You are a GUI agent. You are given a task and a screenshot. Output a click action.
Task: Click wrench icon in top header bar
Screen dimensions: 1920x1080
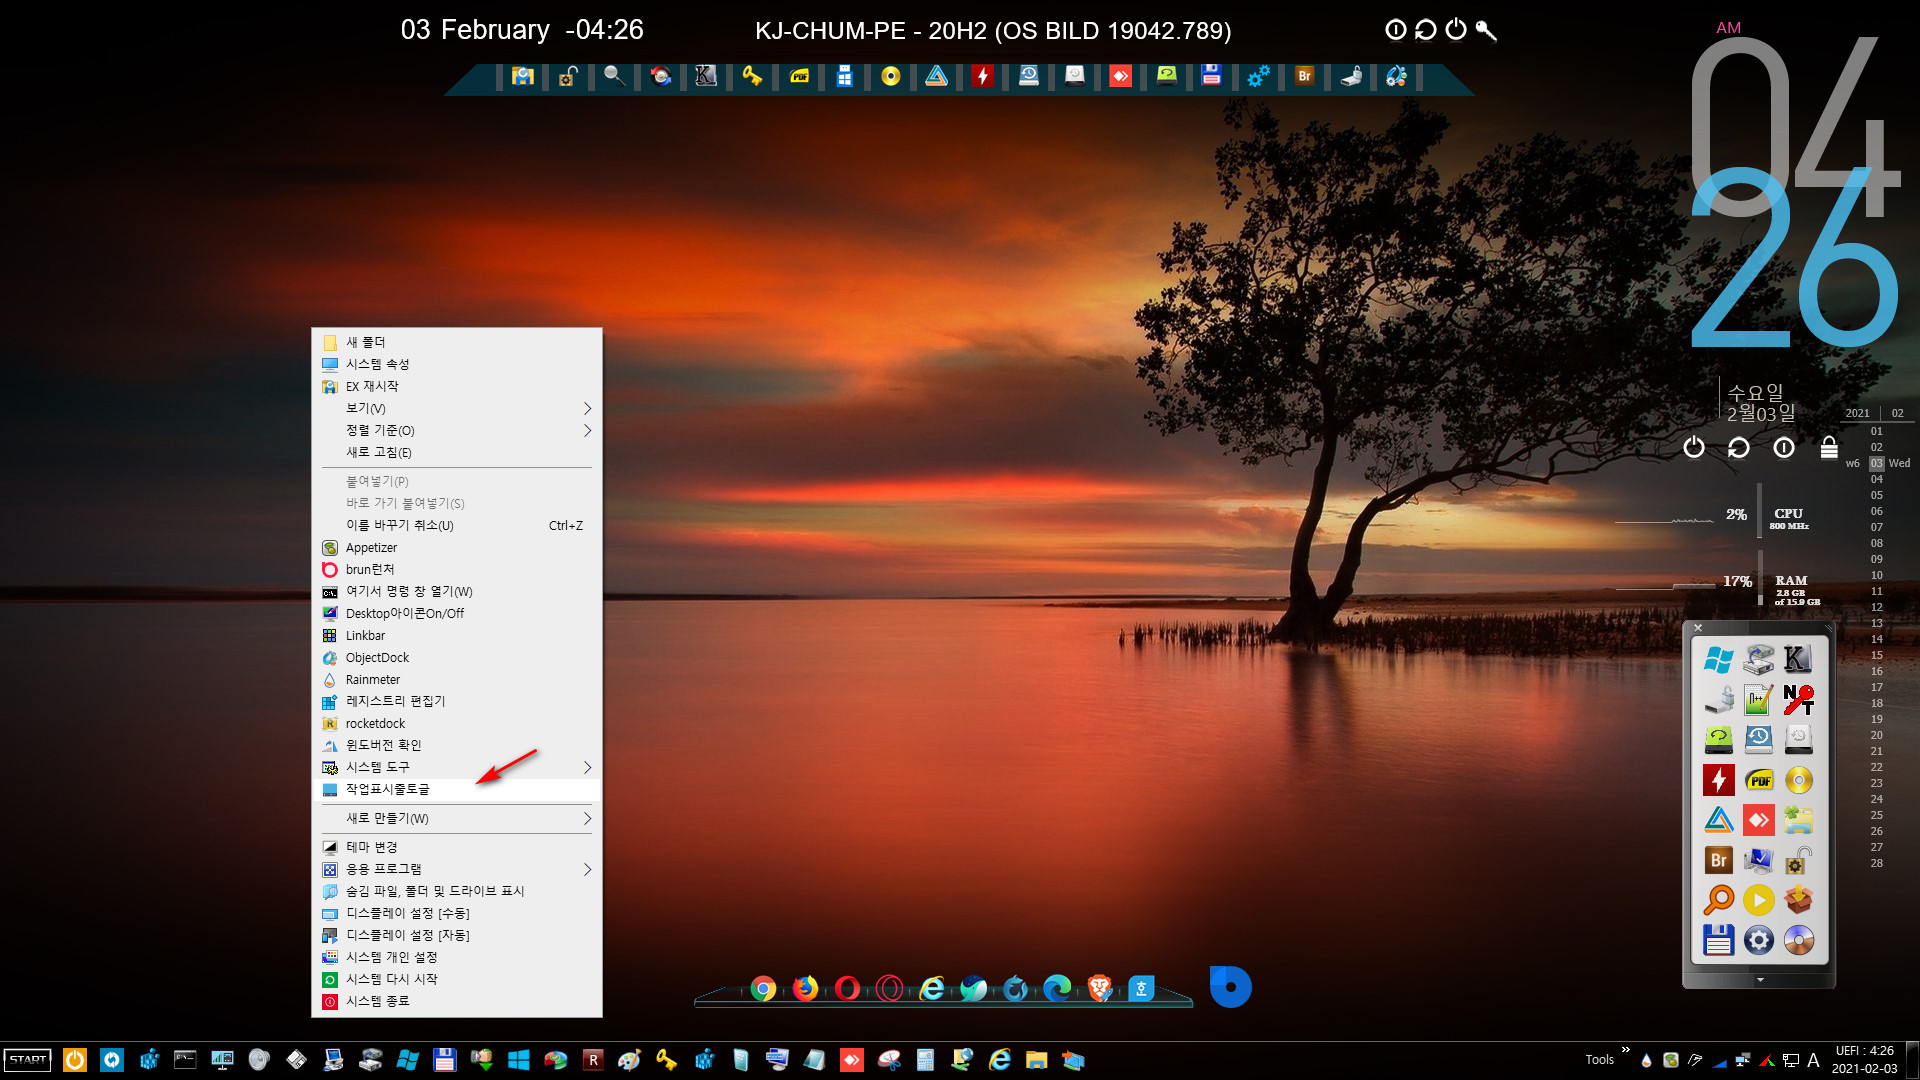tap(1486, 30)
